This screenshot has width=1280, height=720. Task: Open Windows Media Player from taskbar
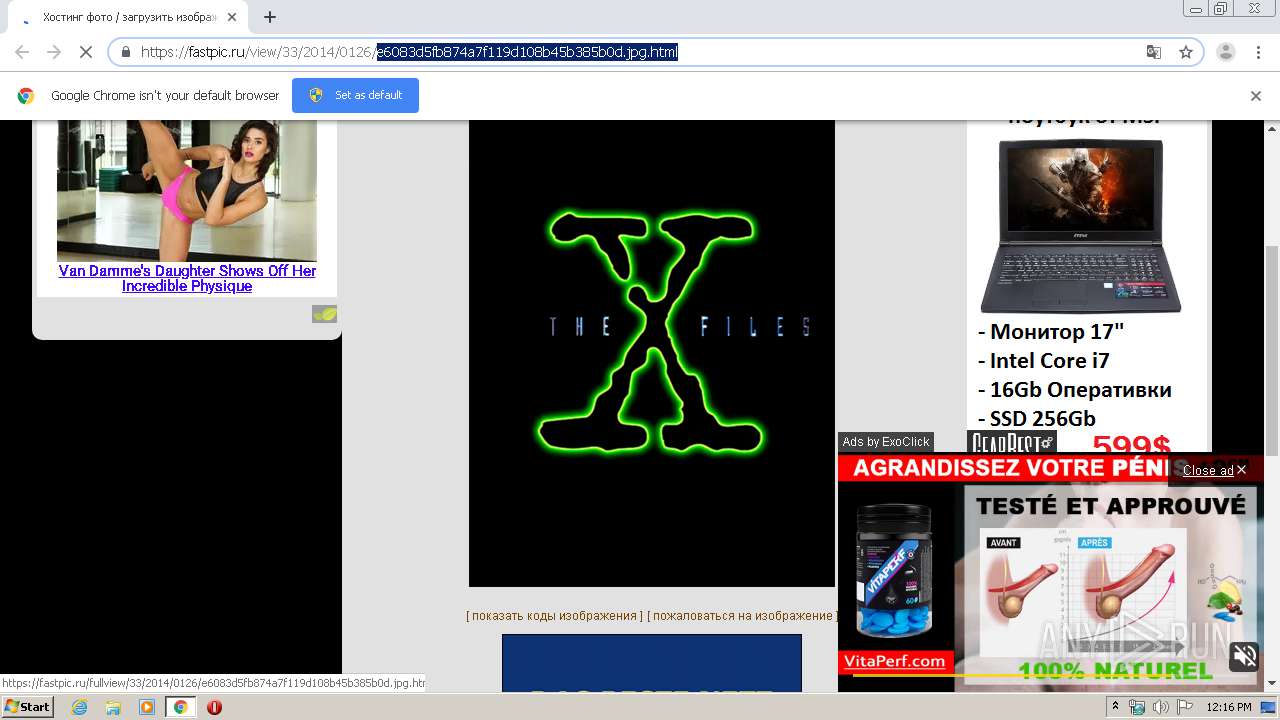click(147, 707)
